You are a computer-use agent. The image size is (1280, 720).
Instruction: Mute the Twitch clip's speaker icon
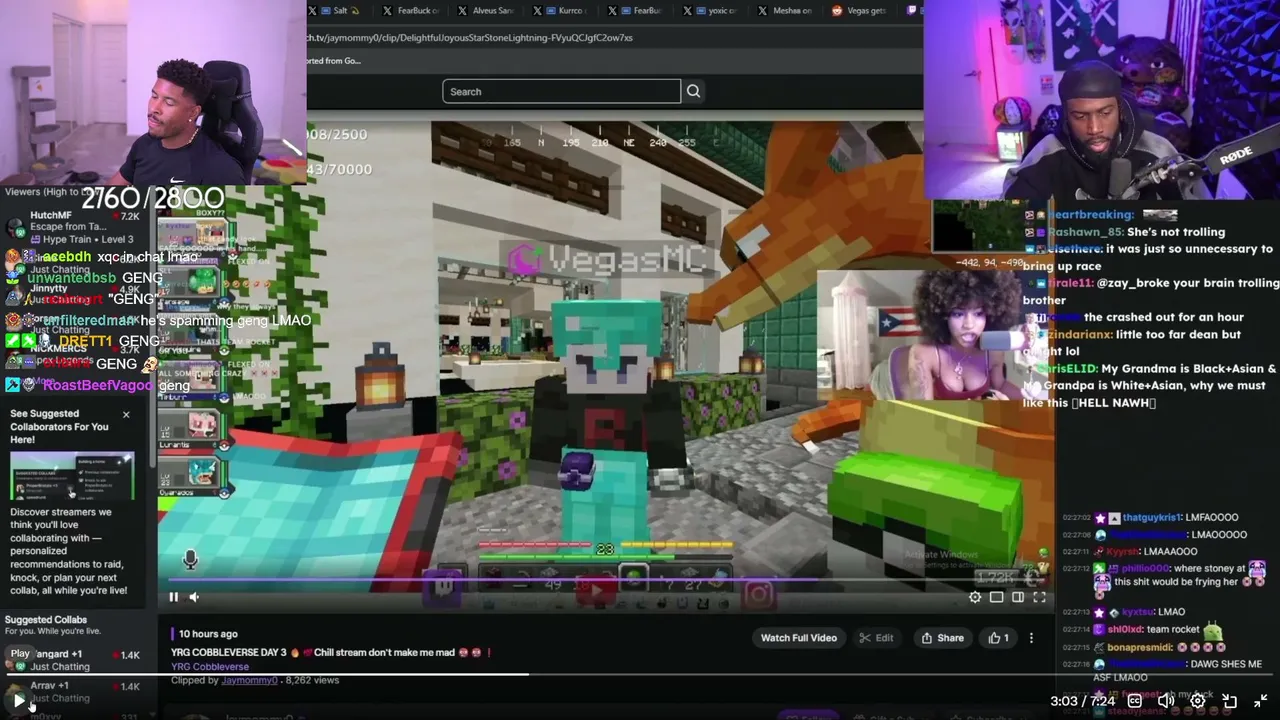(194, 597)
